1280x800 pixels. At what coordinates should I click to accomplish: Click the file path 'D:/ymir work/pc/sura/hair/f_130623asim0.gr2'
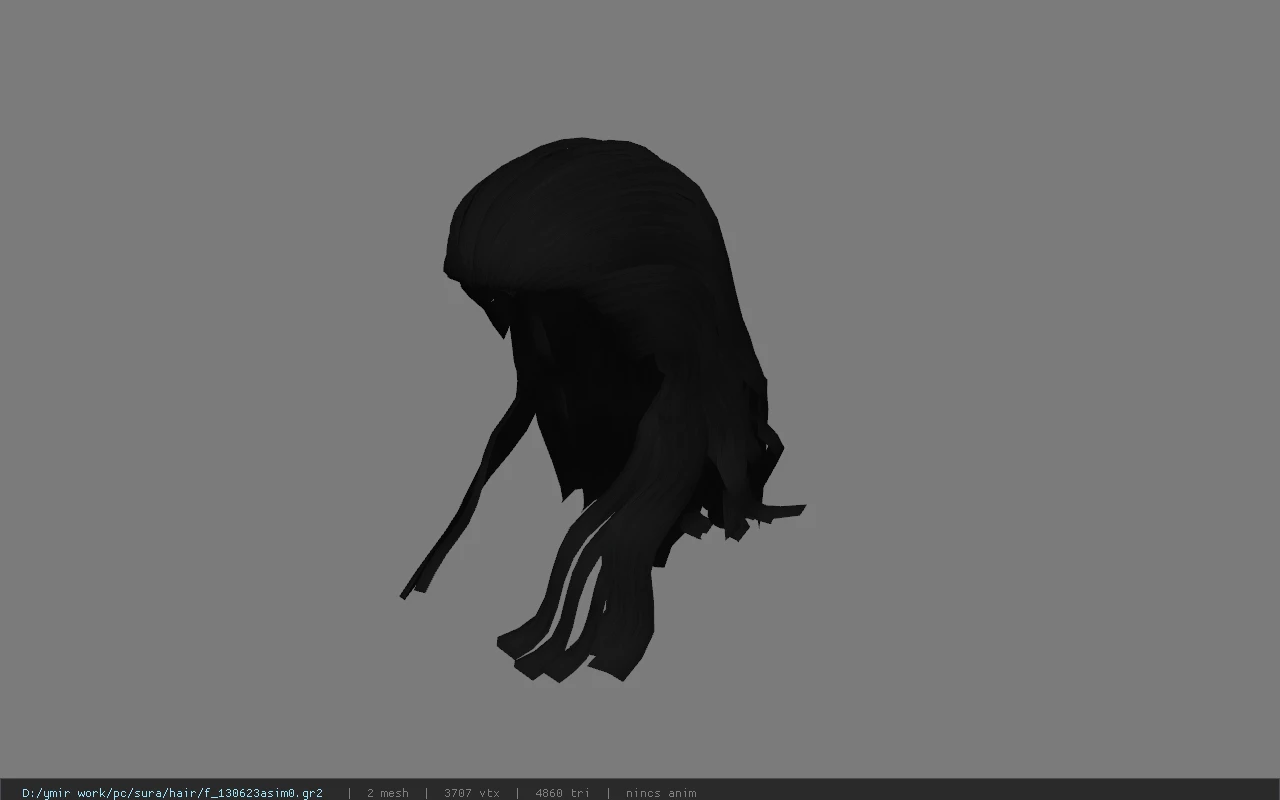coord(172,793)
